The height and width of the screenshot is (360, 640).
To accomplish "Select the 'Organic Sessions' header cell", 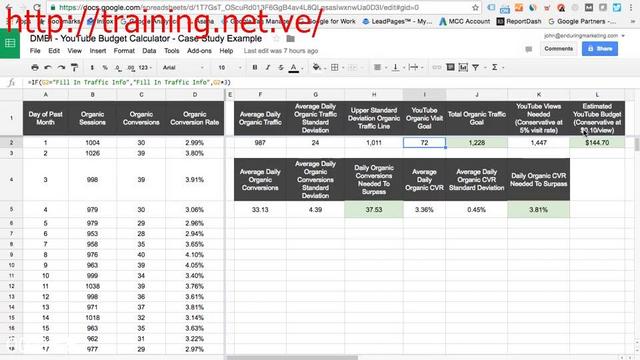I will 92,118.
